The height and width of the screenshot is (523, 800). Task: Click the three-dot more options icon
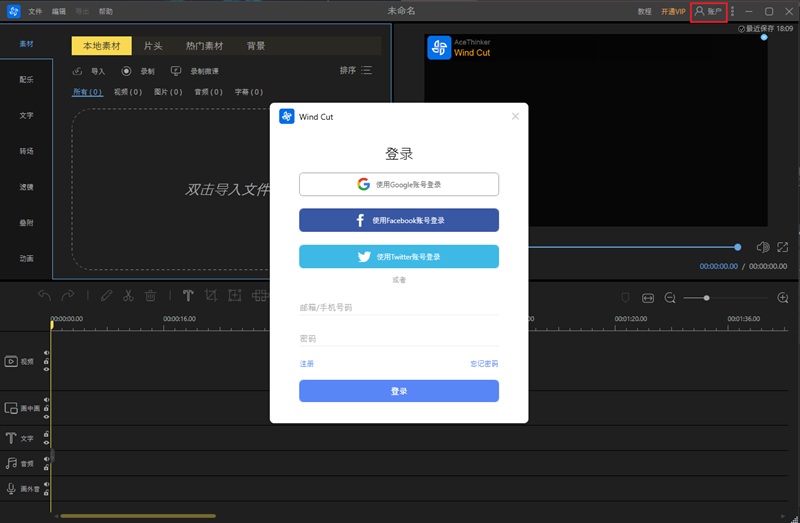pos(732,11)
